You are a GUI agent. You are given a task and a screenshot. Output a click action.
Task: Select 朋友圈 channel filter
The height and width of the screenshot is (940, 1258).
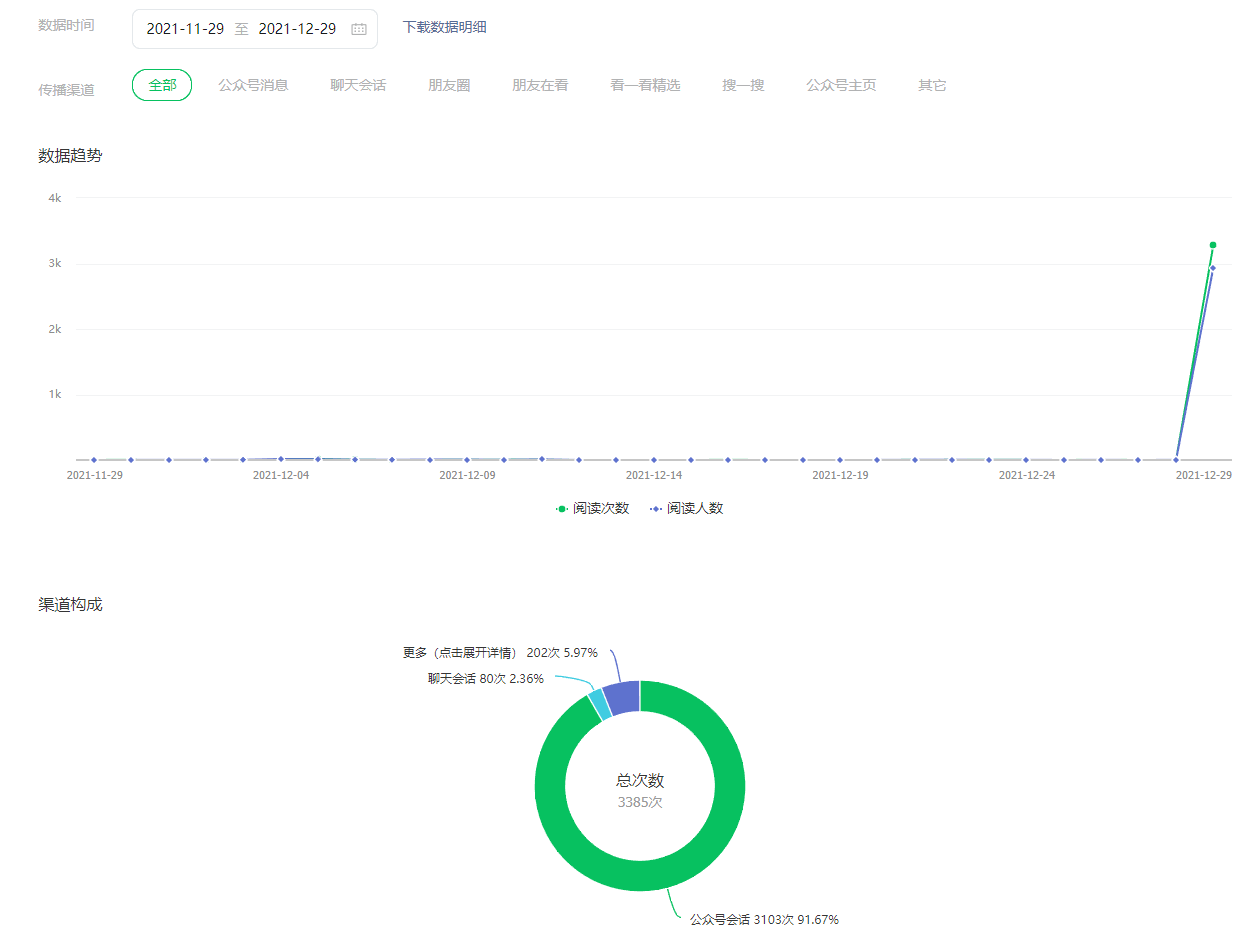pos(449,86)
